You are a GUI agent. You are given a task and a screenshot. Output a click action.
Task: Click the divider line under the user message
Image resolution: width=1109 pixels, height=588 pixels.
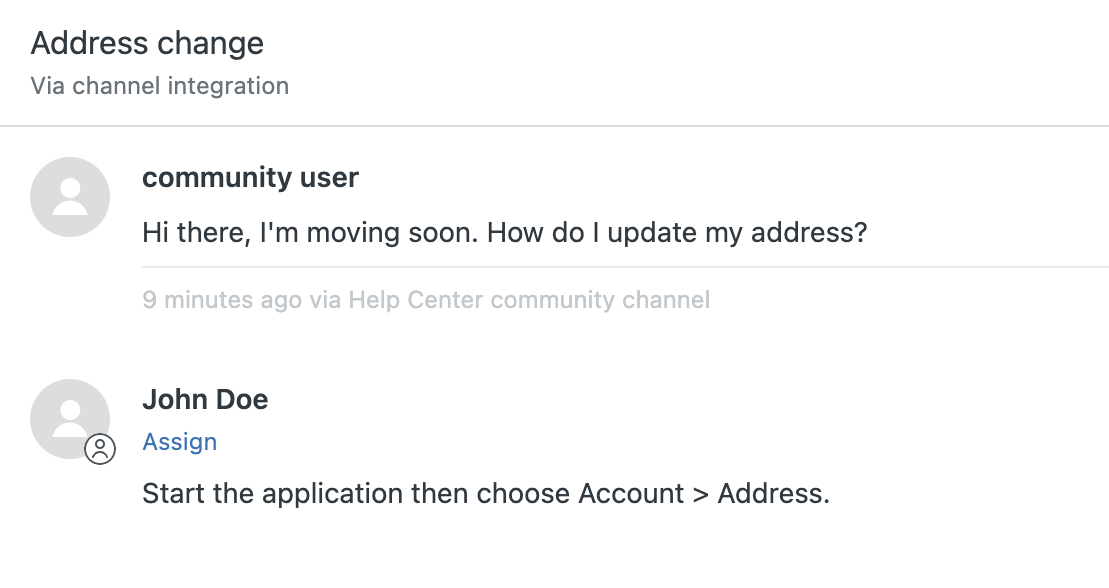pos(625,267)
